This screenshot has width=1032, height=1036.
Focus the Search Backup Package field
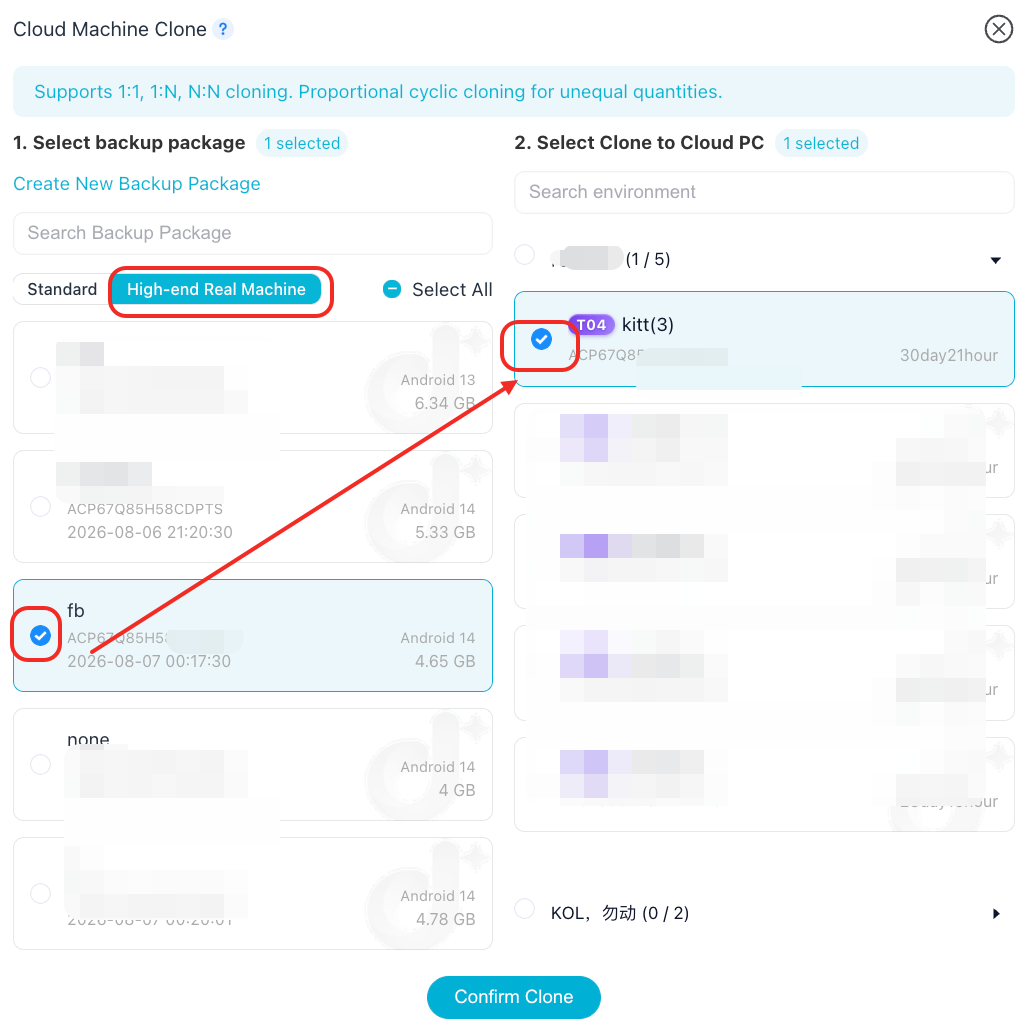point(252,233)
